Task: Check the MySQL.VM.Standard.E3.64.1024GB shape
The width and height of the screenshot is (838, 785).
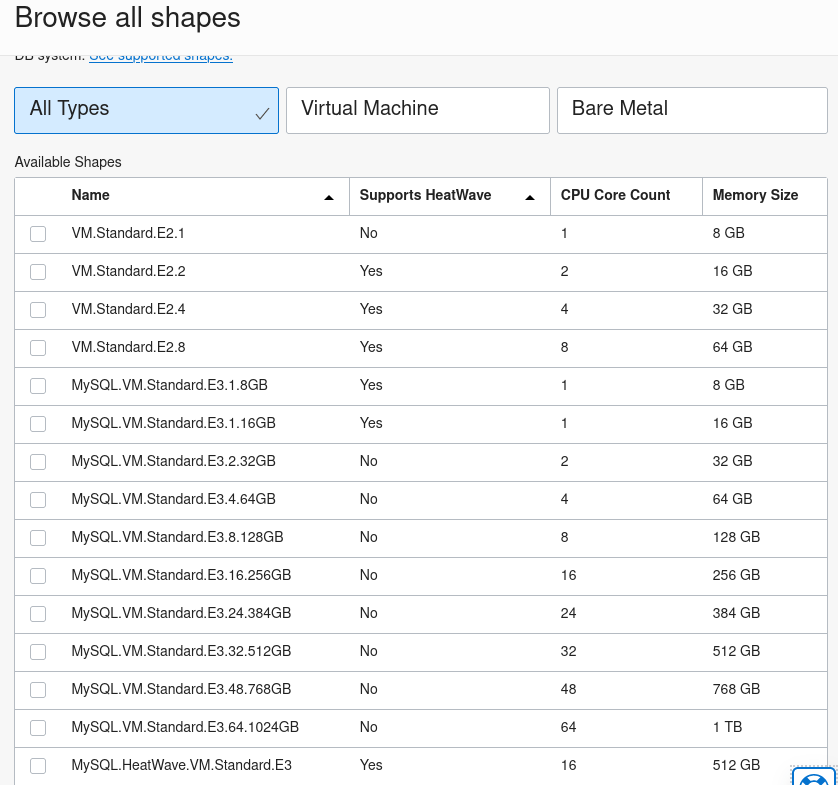Action: point(37,727)
